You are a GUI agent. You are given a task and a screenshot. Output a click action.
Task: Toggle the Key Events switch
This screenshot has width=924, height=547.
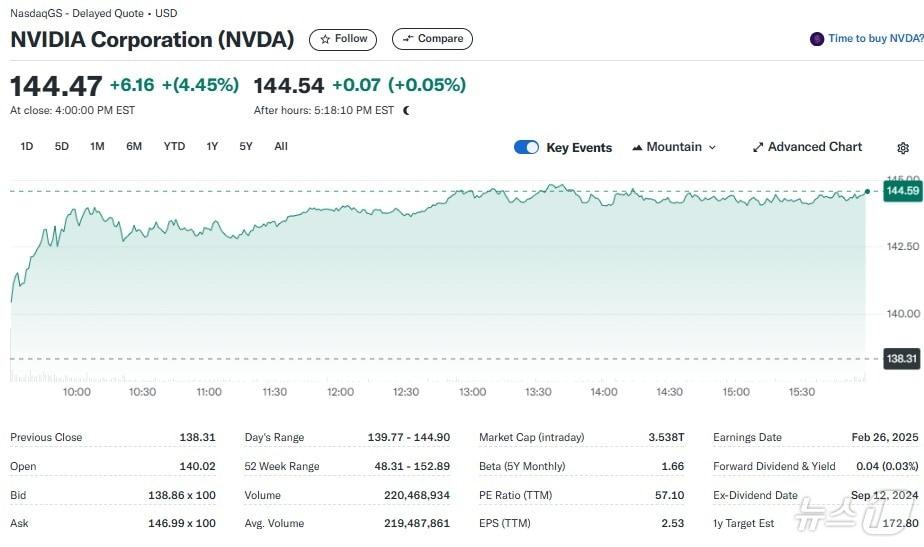coord(526,147)
